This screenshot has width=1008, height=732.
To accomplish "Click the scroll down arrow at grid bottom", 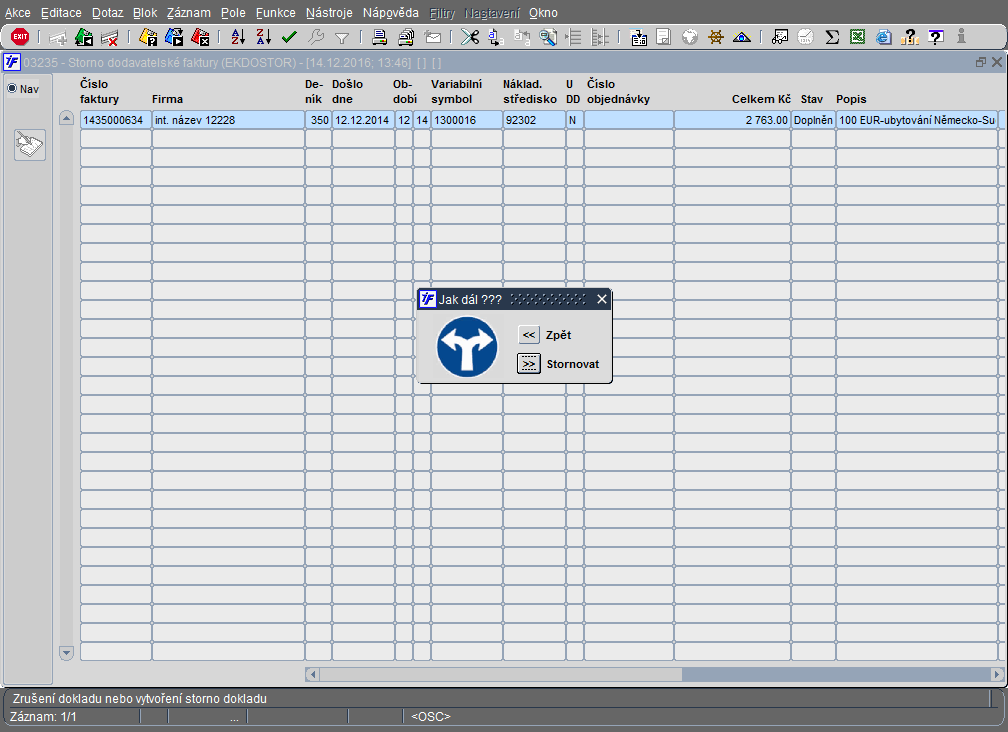I will (x=67, y=652).
